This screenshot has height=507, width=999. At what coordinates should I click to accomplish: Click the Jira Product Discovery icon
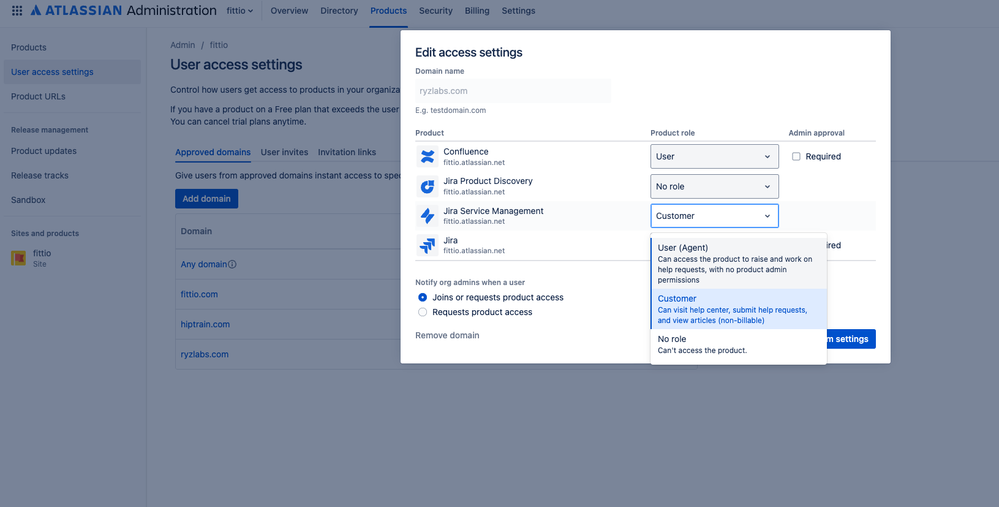click(x=428, y=186)
